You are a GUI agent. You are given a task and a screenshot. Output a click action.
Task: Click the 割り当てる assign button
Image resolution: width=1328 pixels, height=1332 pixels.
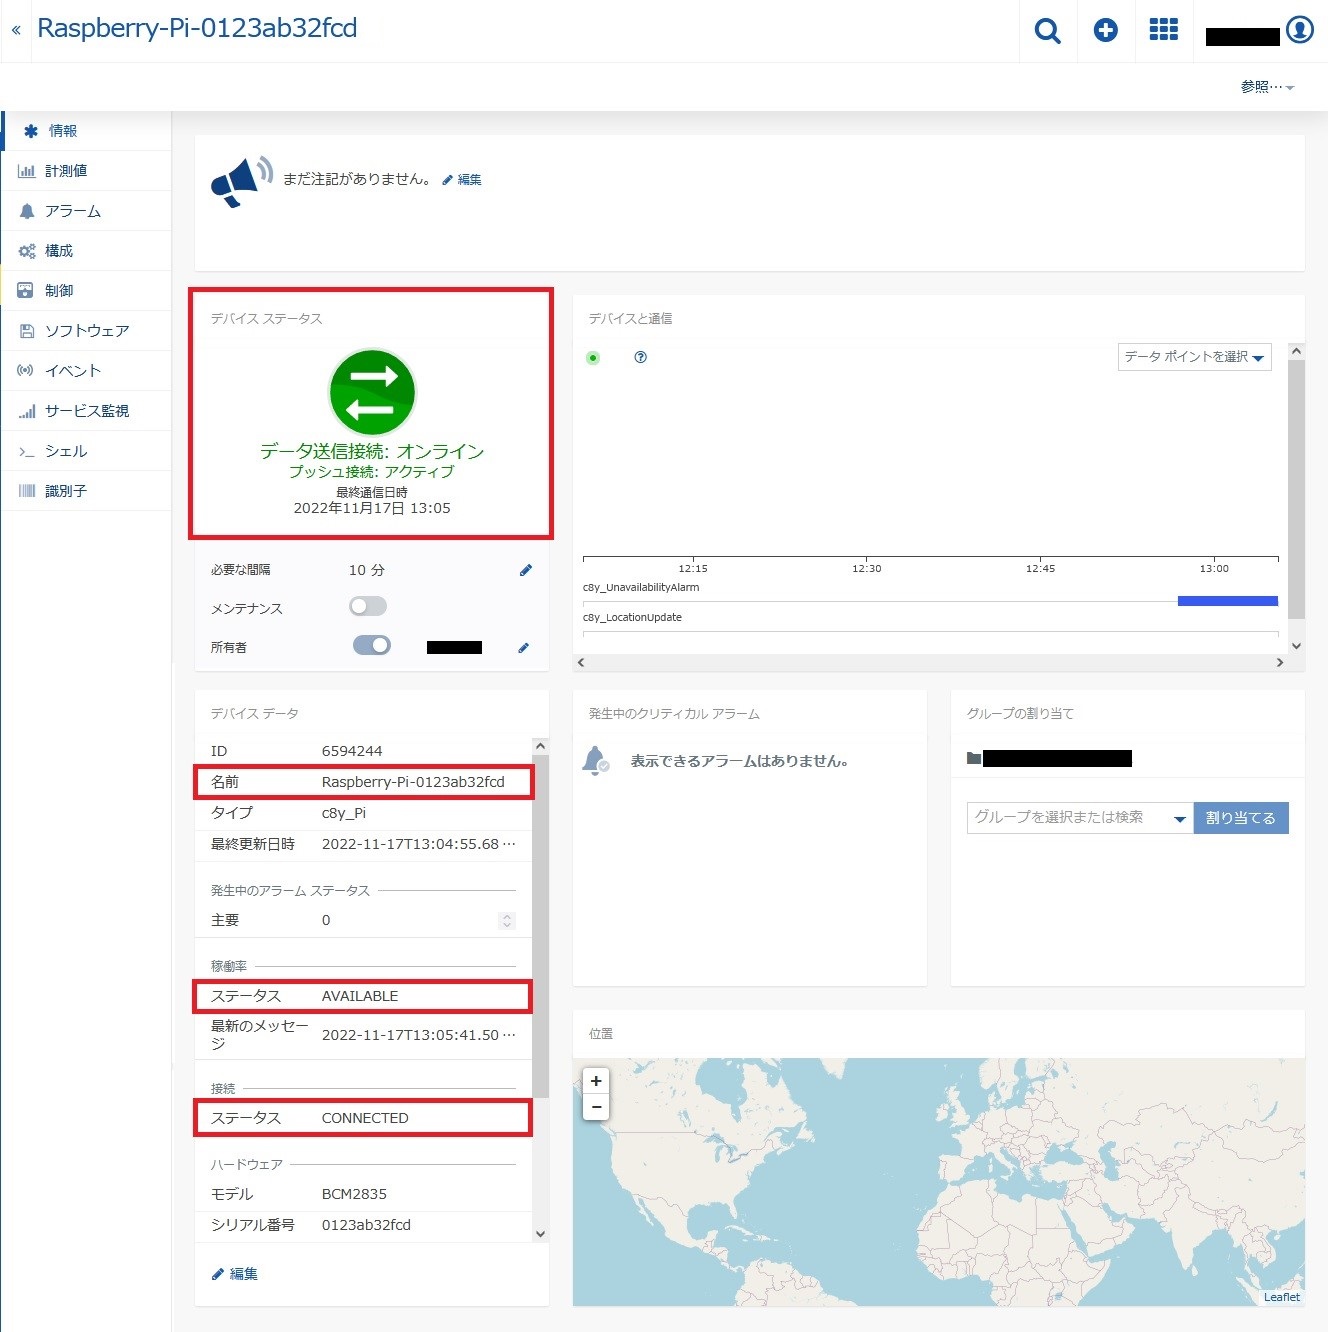[x=1240, y=818]
